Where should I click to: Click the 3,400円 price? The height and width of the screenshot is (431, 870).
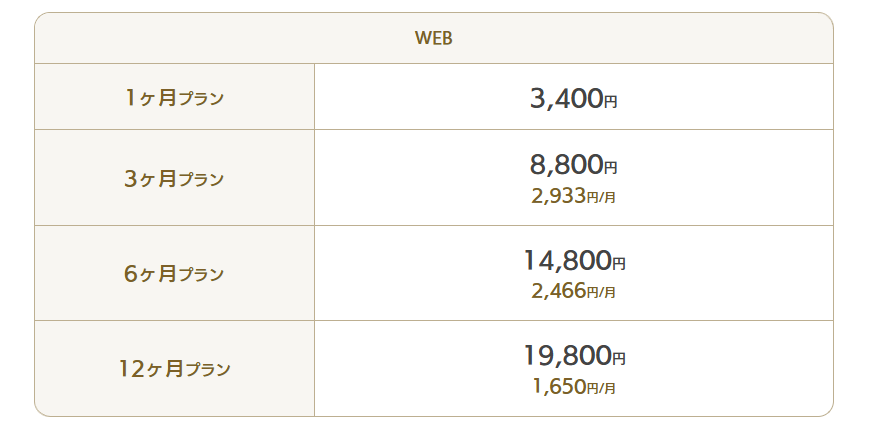click(x=573, y=99)
